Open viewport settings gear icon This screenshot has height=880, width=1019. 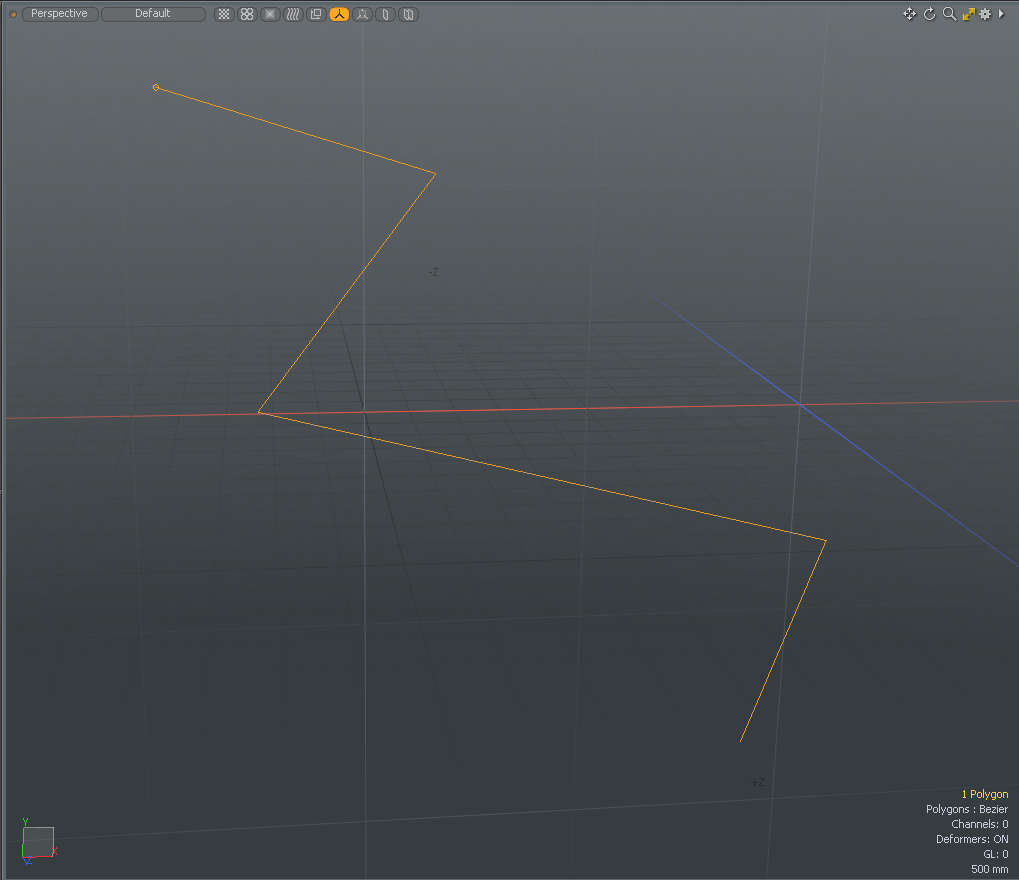985,14
